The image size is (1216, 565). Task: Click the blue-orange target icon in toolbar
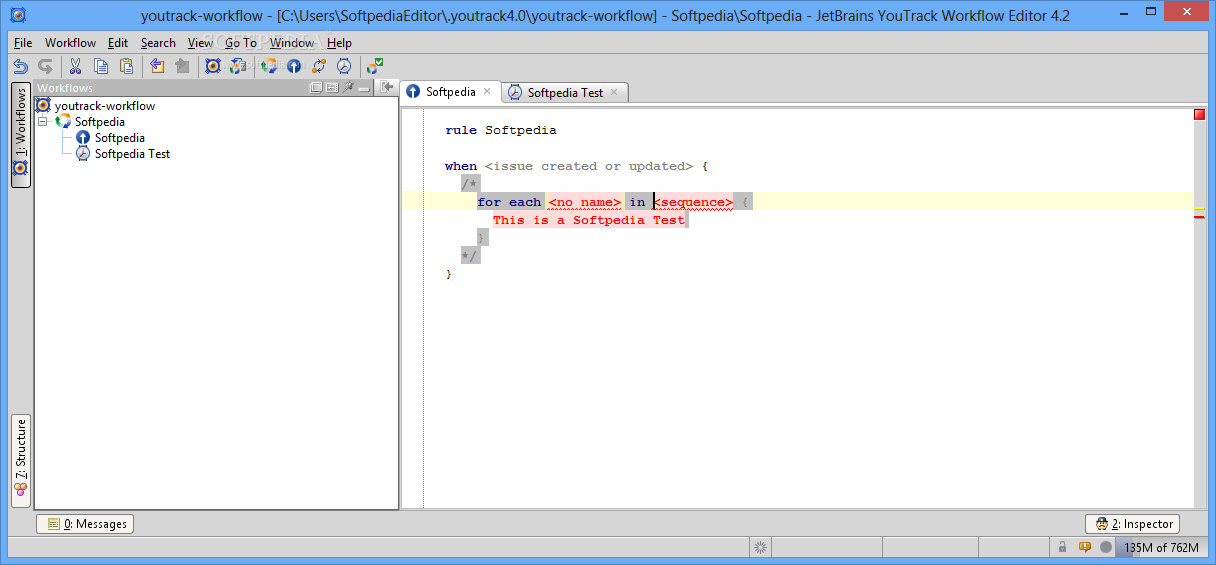click(213, 66)
